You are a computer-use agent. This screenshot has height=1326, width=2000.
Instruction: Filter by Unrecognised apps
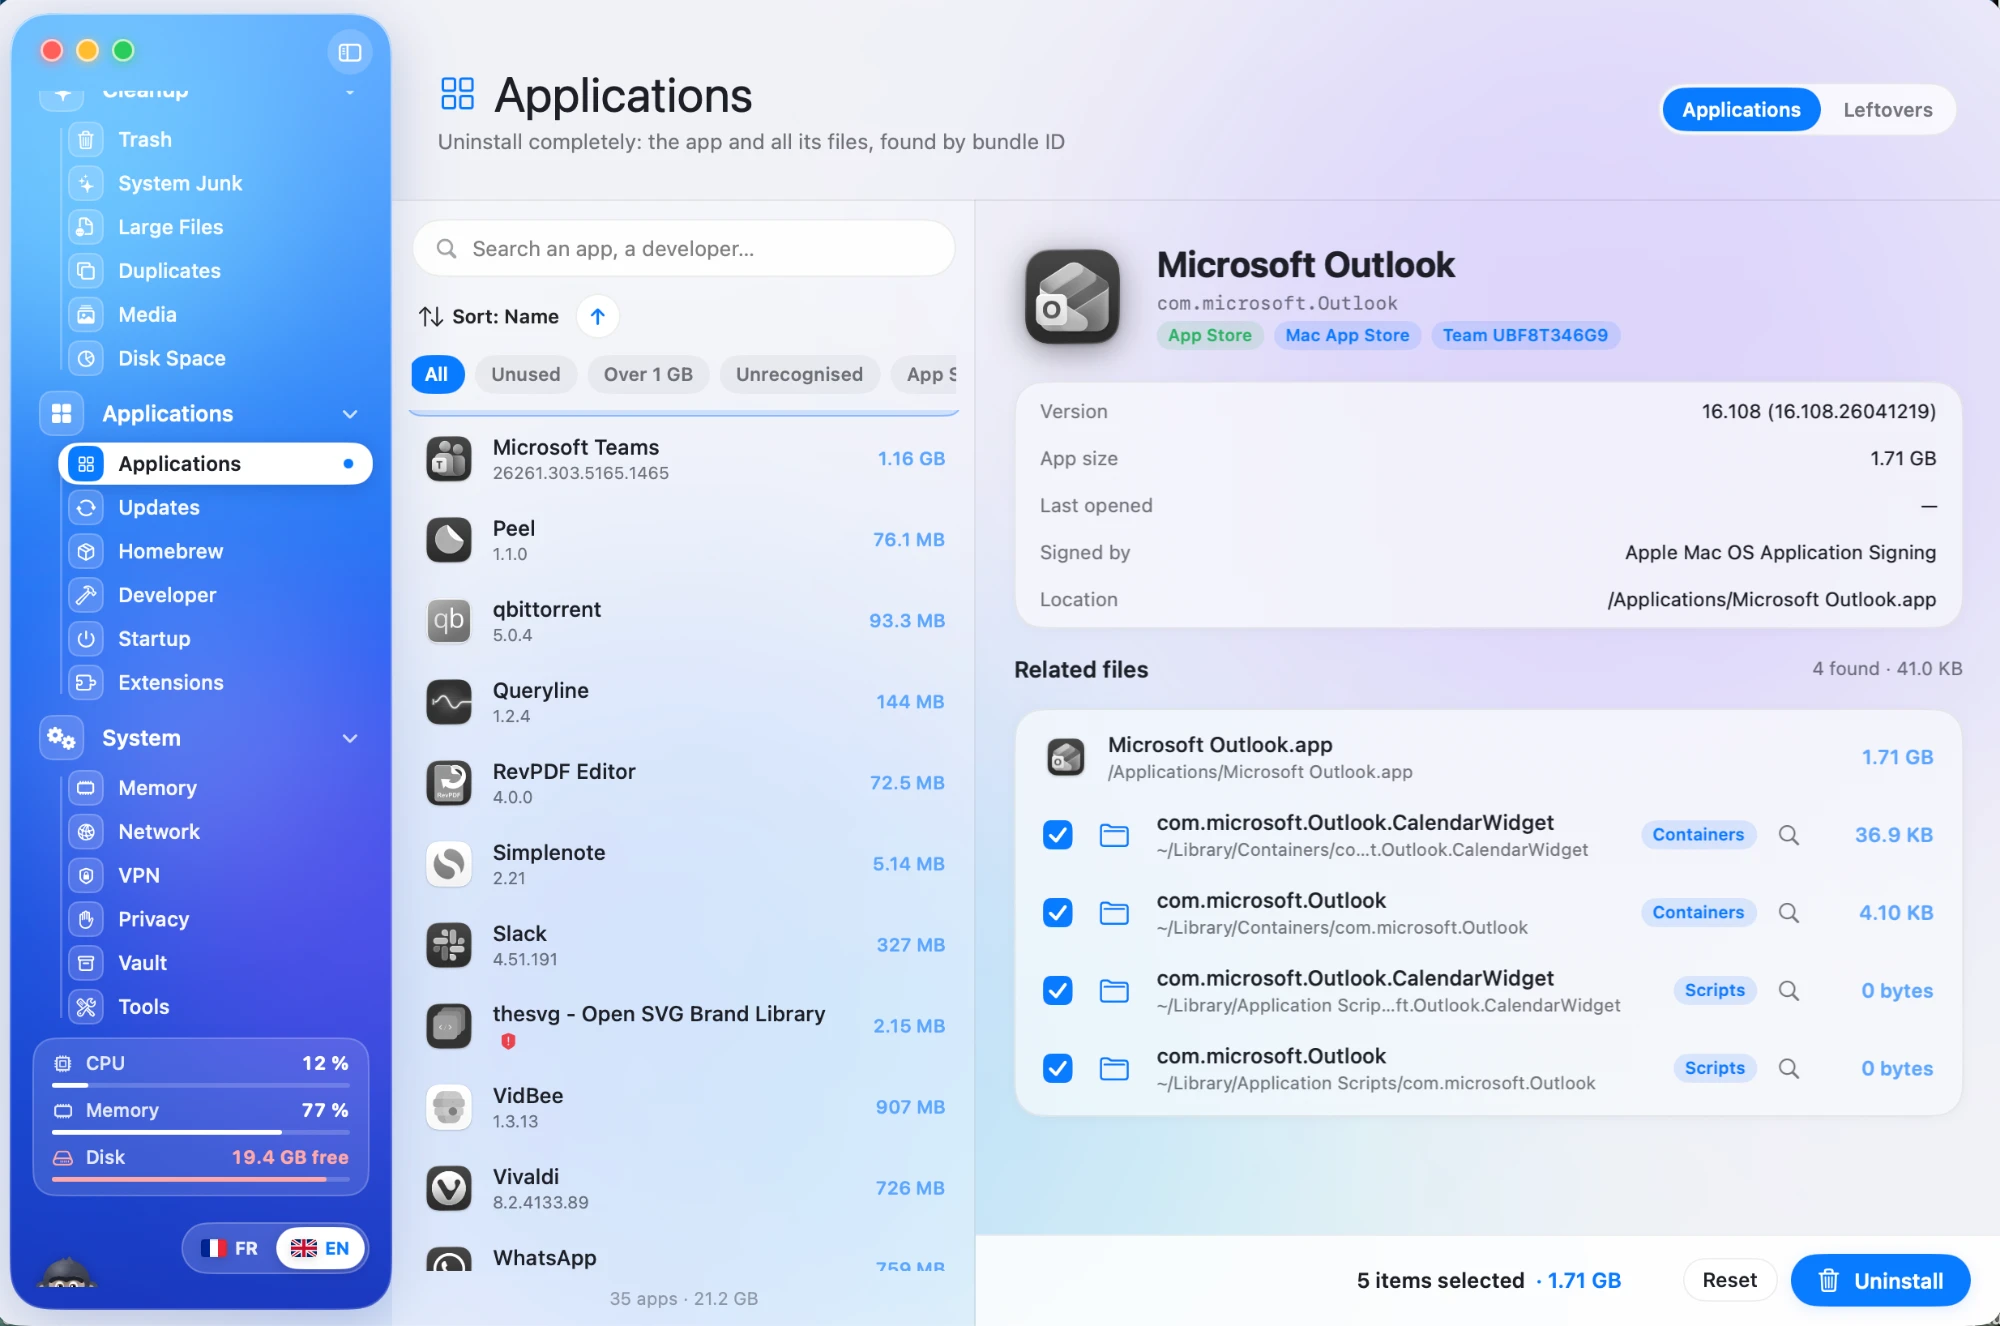tap(799, 375)
